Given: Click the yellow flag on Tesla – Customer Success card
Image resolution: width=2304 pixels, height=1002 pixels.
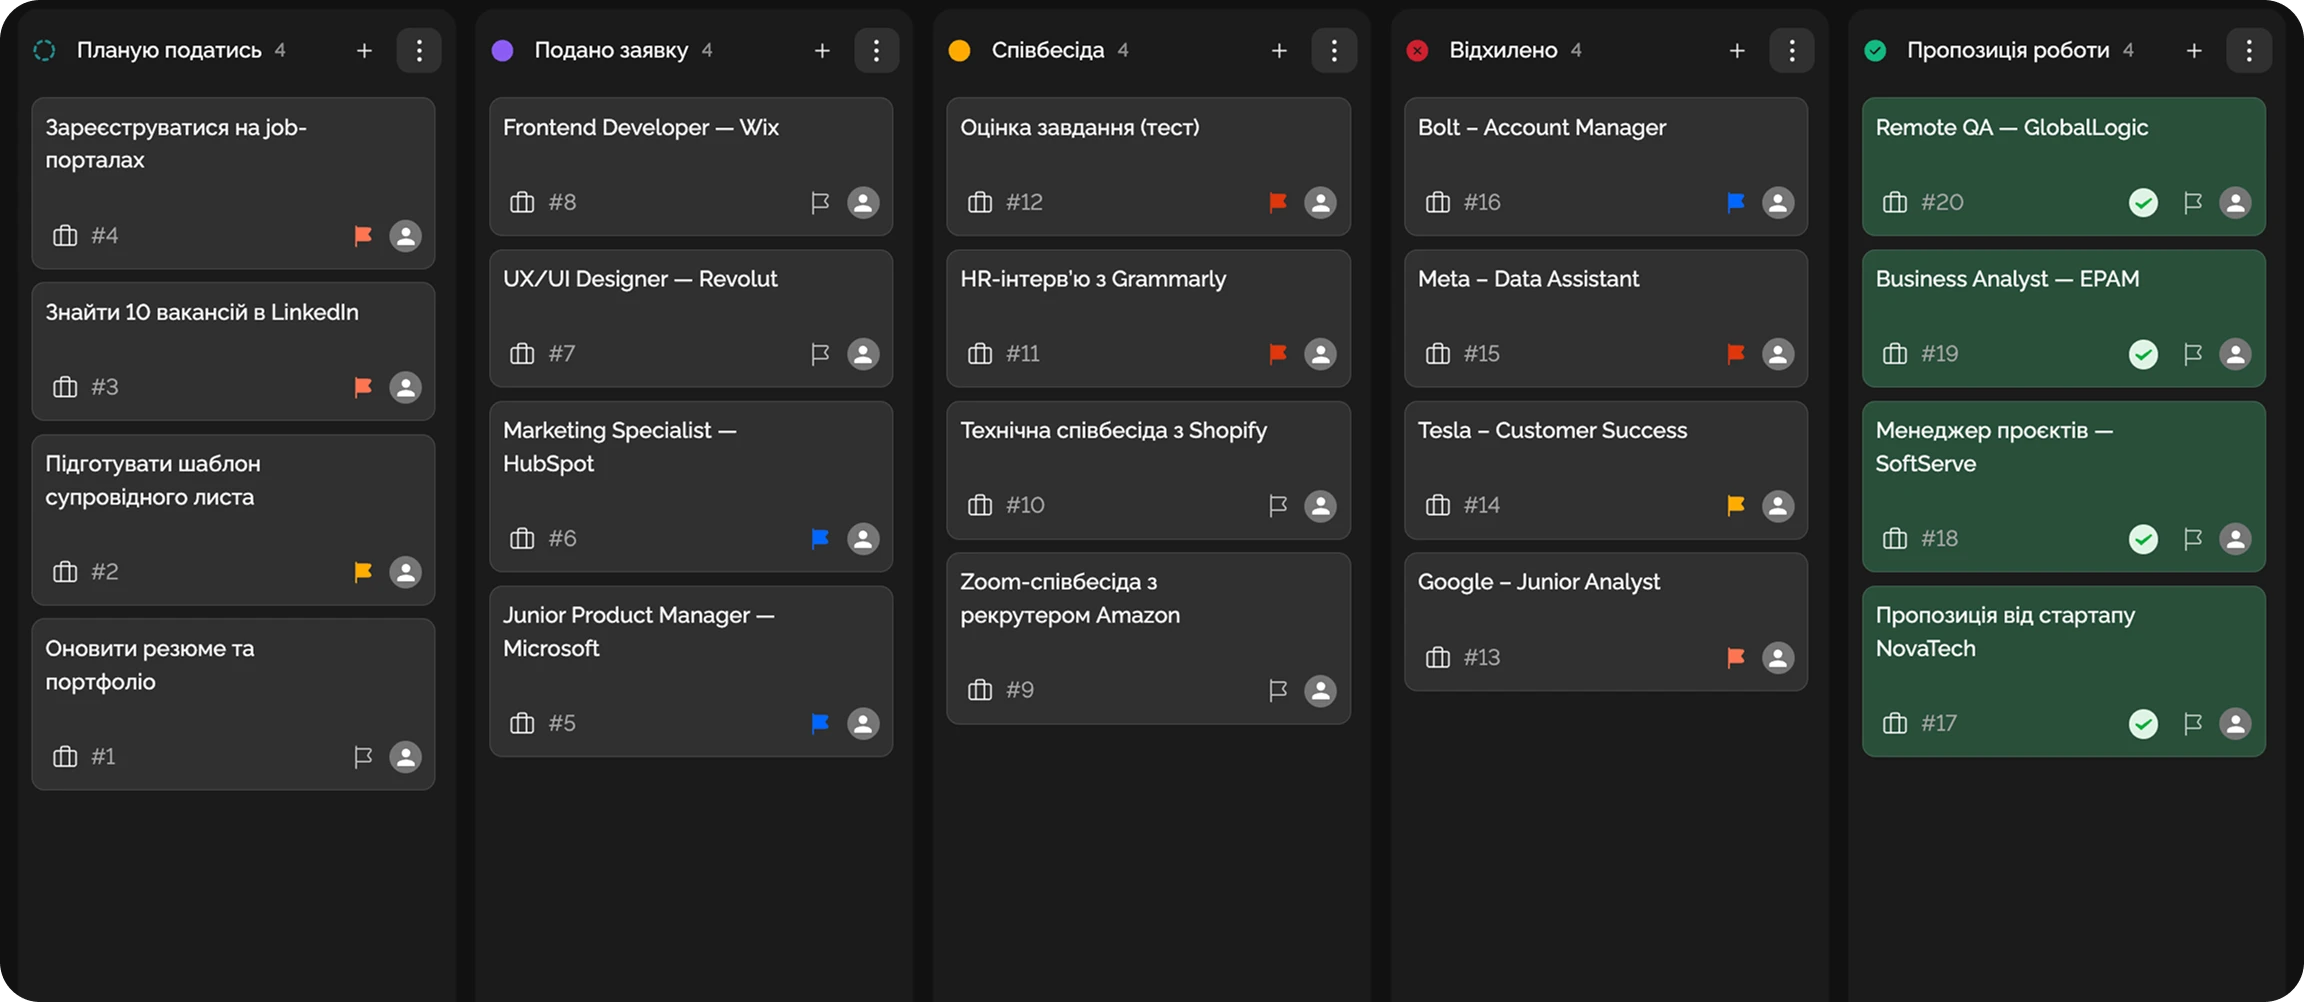Looking at the screenshot, I should coord(1736,506).
